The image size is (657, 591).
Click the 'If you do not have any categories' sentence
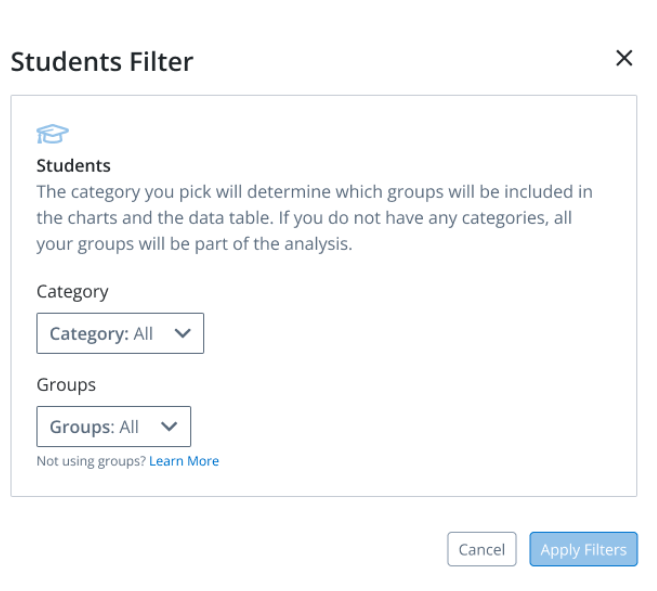(x=420, y=217)
